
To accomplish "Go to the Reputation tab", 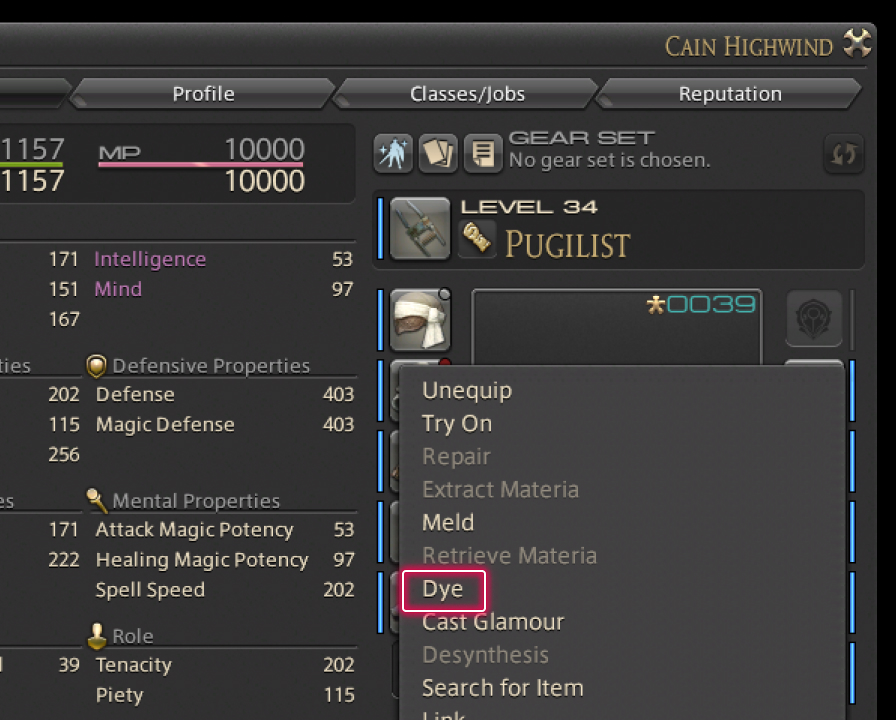I will [730, 94].
